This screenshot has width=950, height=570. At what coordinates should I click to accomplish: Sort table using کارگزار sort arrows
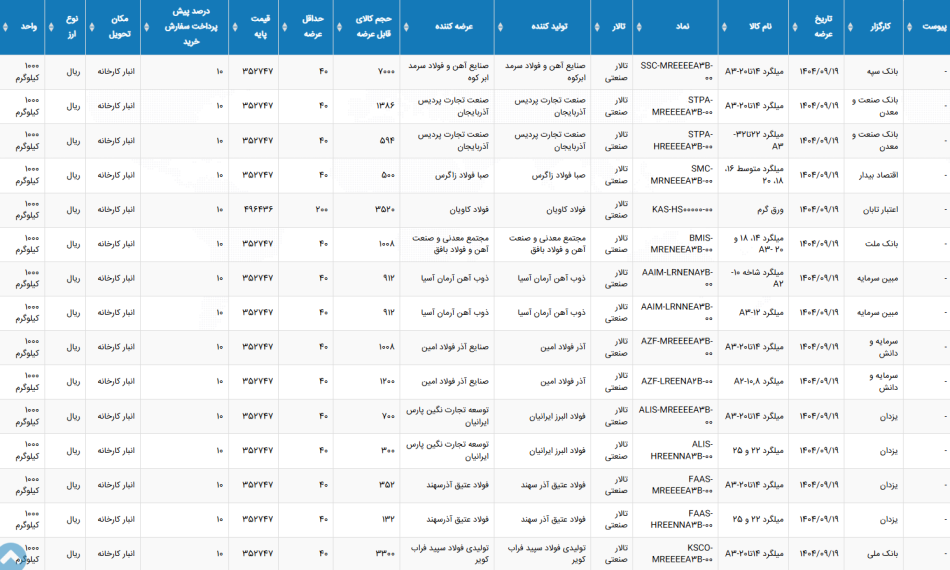coord(850,27)
